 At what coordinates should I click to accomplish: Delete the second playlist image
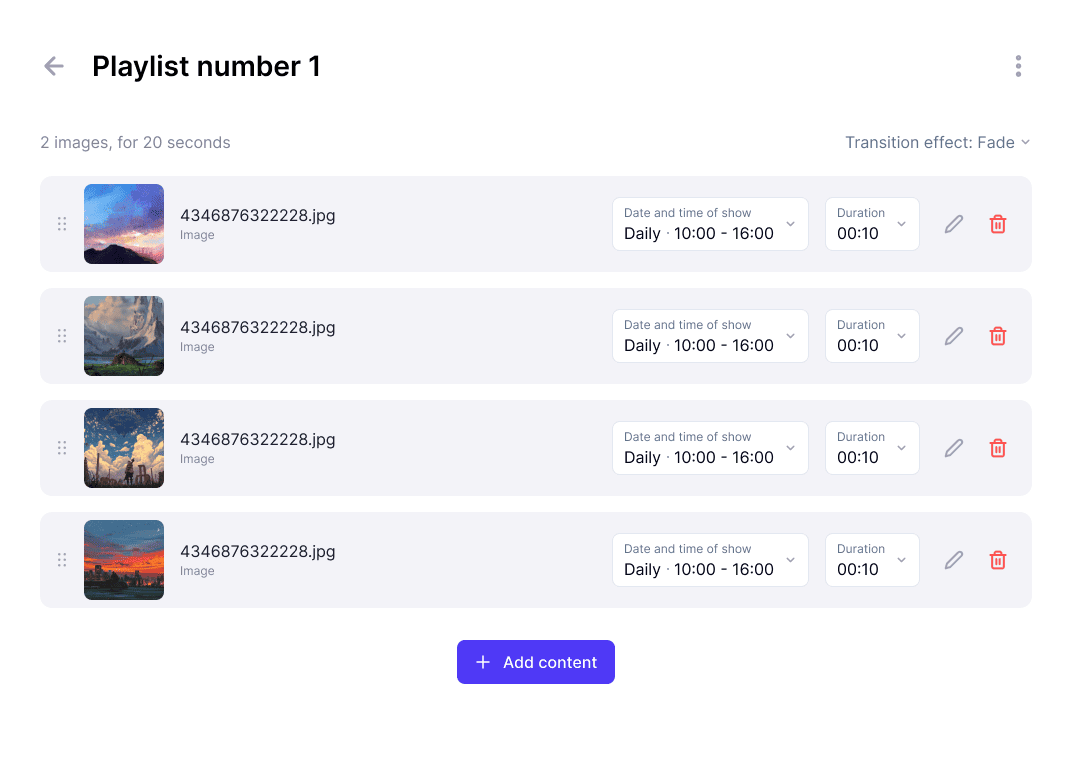tap(997, 336)
